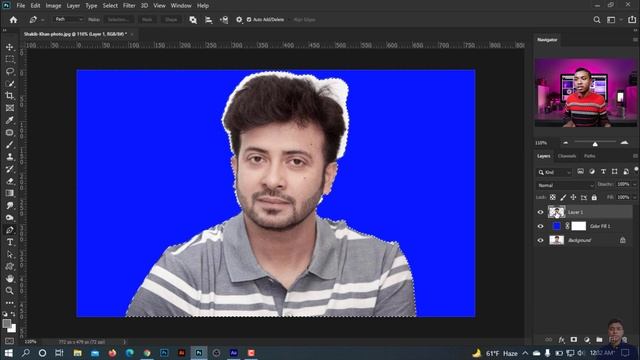Click the foreground color swatch
Image resolution: width=640 pixels, height=360 pixels.
coord(7,324)
